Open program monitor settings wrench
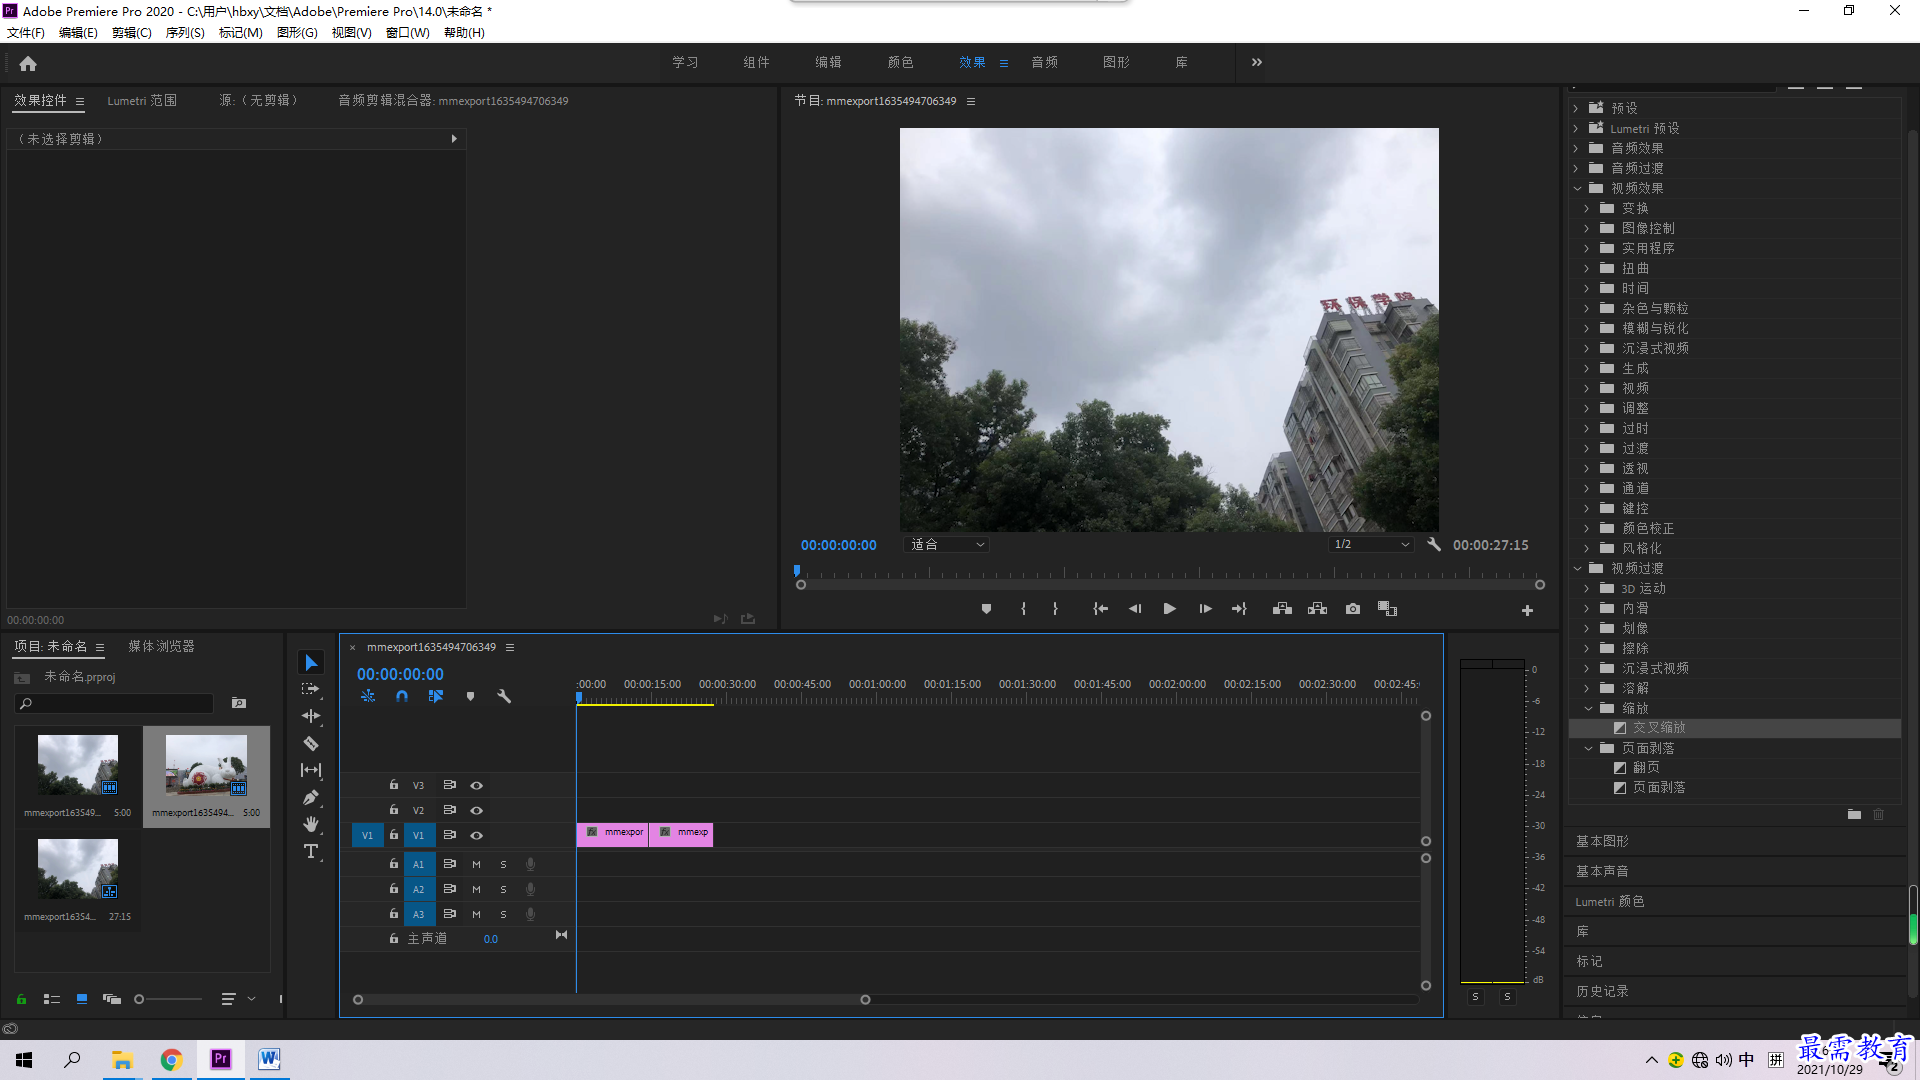The height and width of the screenshot is (1080, 1920). (1434, 545)
